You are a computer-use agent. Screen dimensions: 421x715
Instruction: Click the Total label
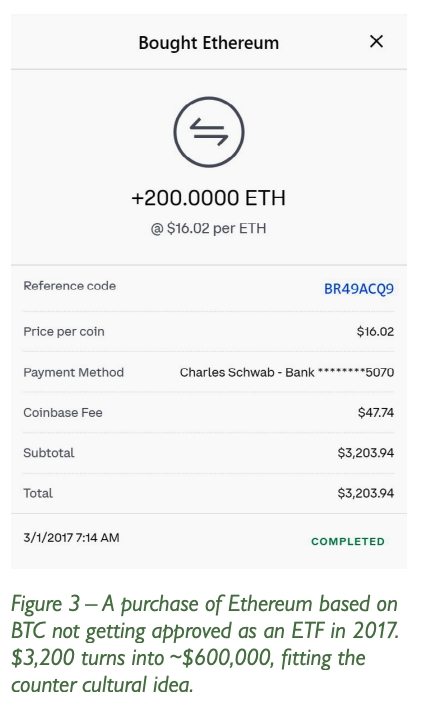38,493
